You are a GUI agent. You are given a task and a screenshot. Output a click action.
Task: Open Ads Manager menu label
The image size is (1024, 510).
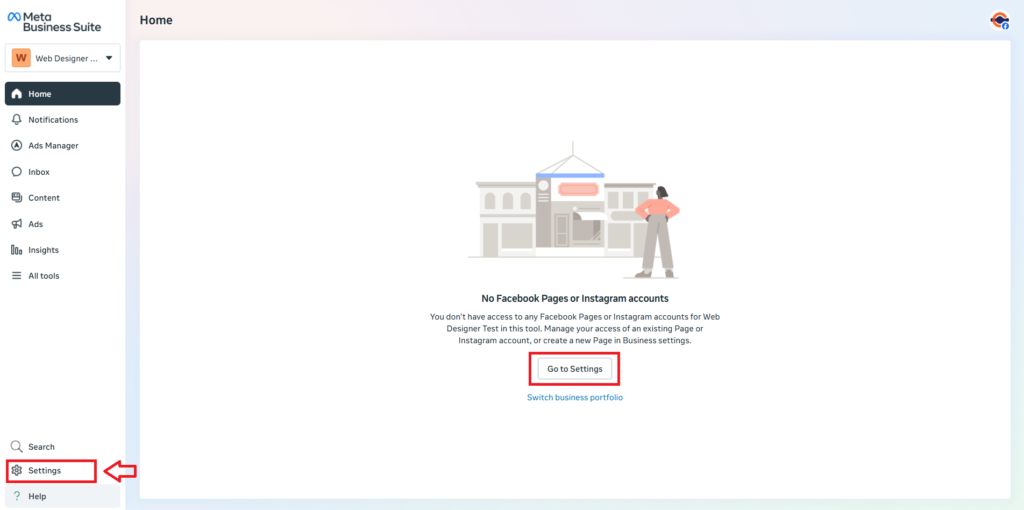click(54, 146)
